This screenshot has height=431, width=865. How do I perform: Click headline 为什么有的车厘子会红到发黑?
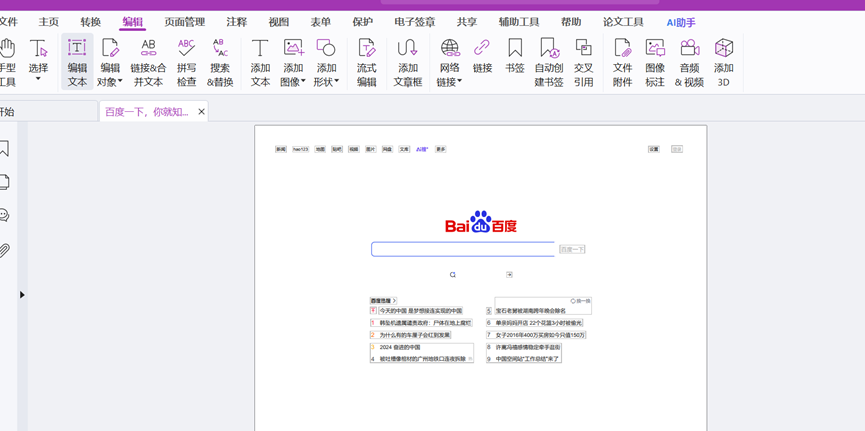click(x=415, y=335)
